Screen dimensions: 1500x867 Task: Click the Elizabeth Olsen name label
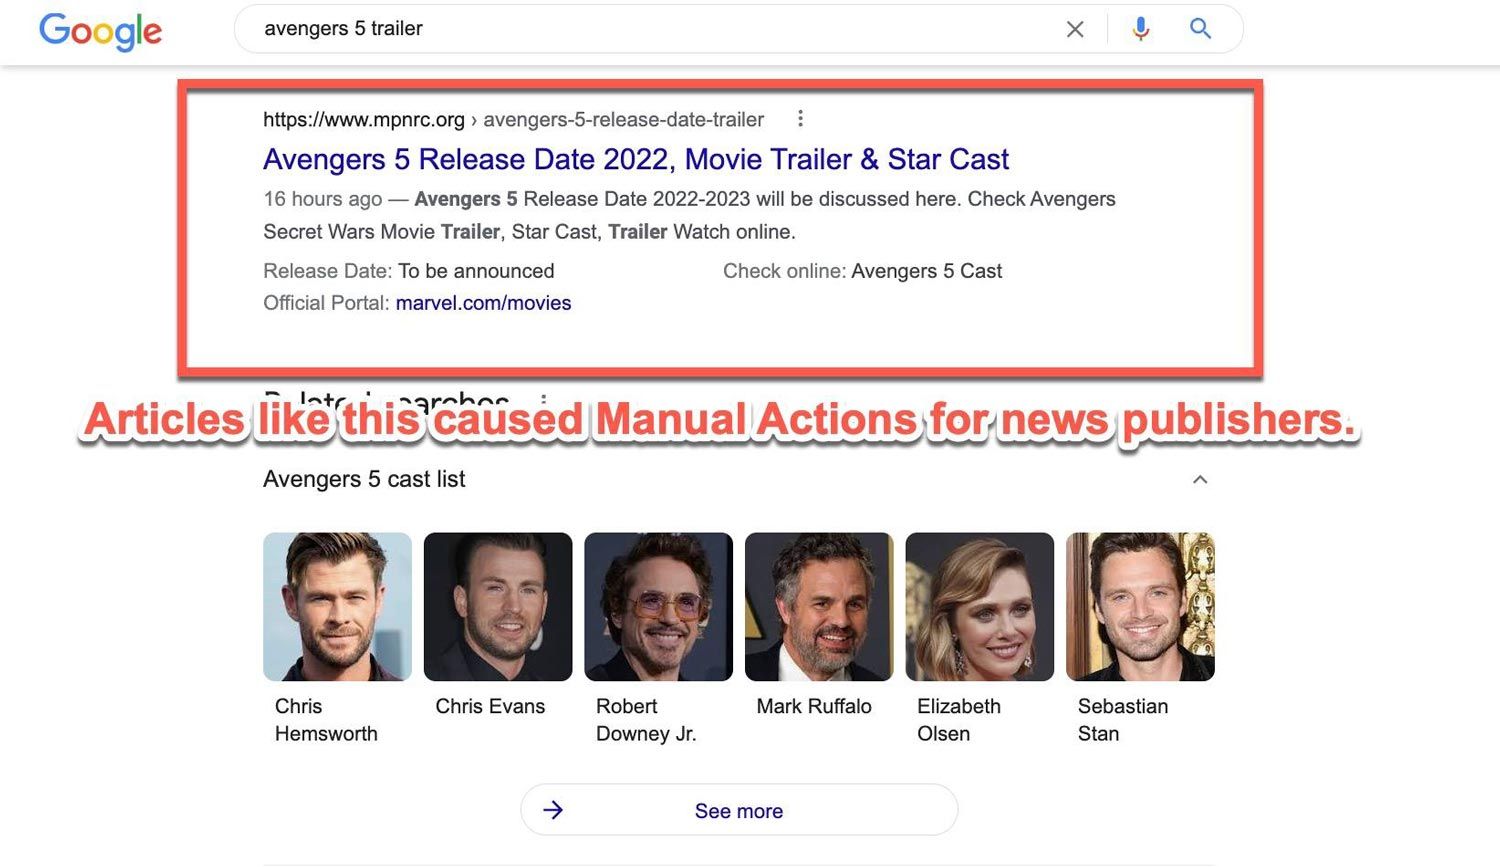(959, 720)
